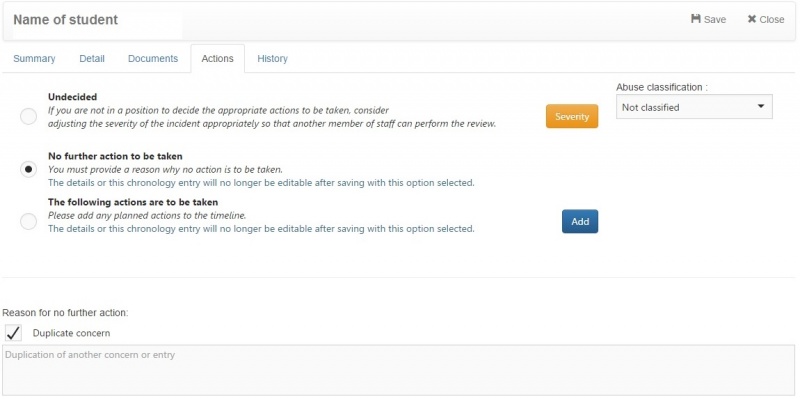Select the Undecided radio button
The width and height of the screenshot is (800, 399).
(x=28, y=117)
